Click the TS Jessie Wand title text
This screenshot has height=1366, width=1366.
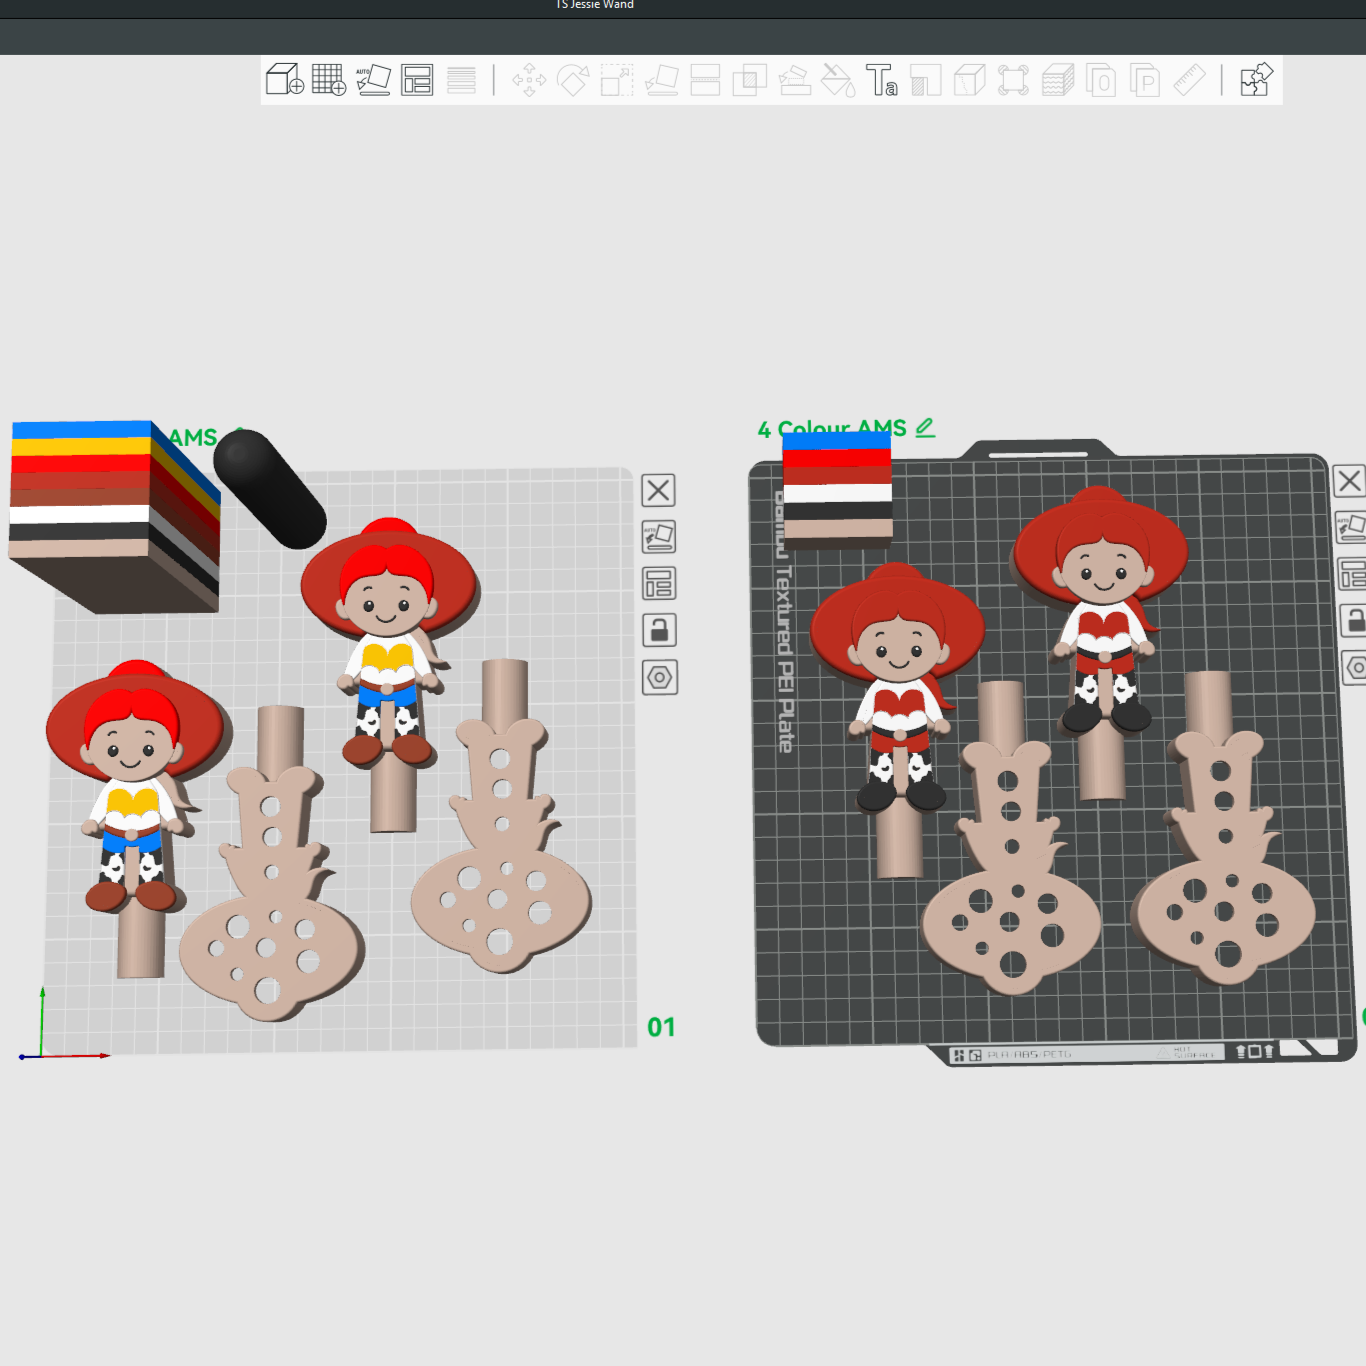(595, 5)
